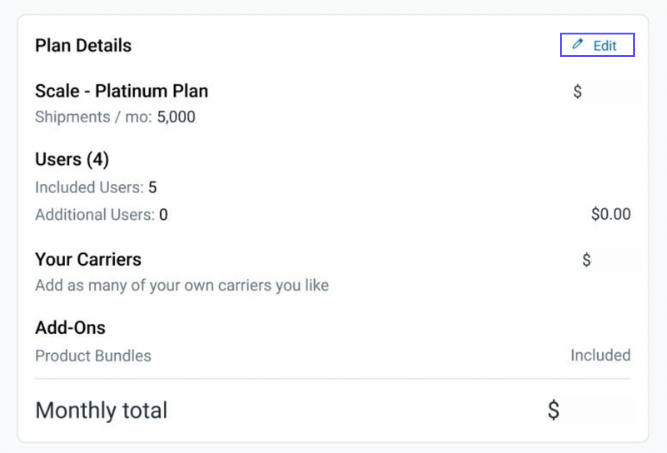Click the Monthly total label
The height and width of the screenshot is (453, 667).
101,410
